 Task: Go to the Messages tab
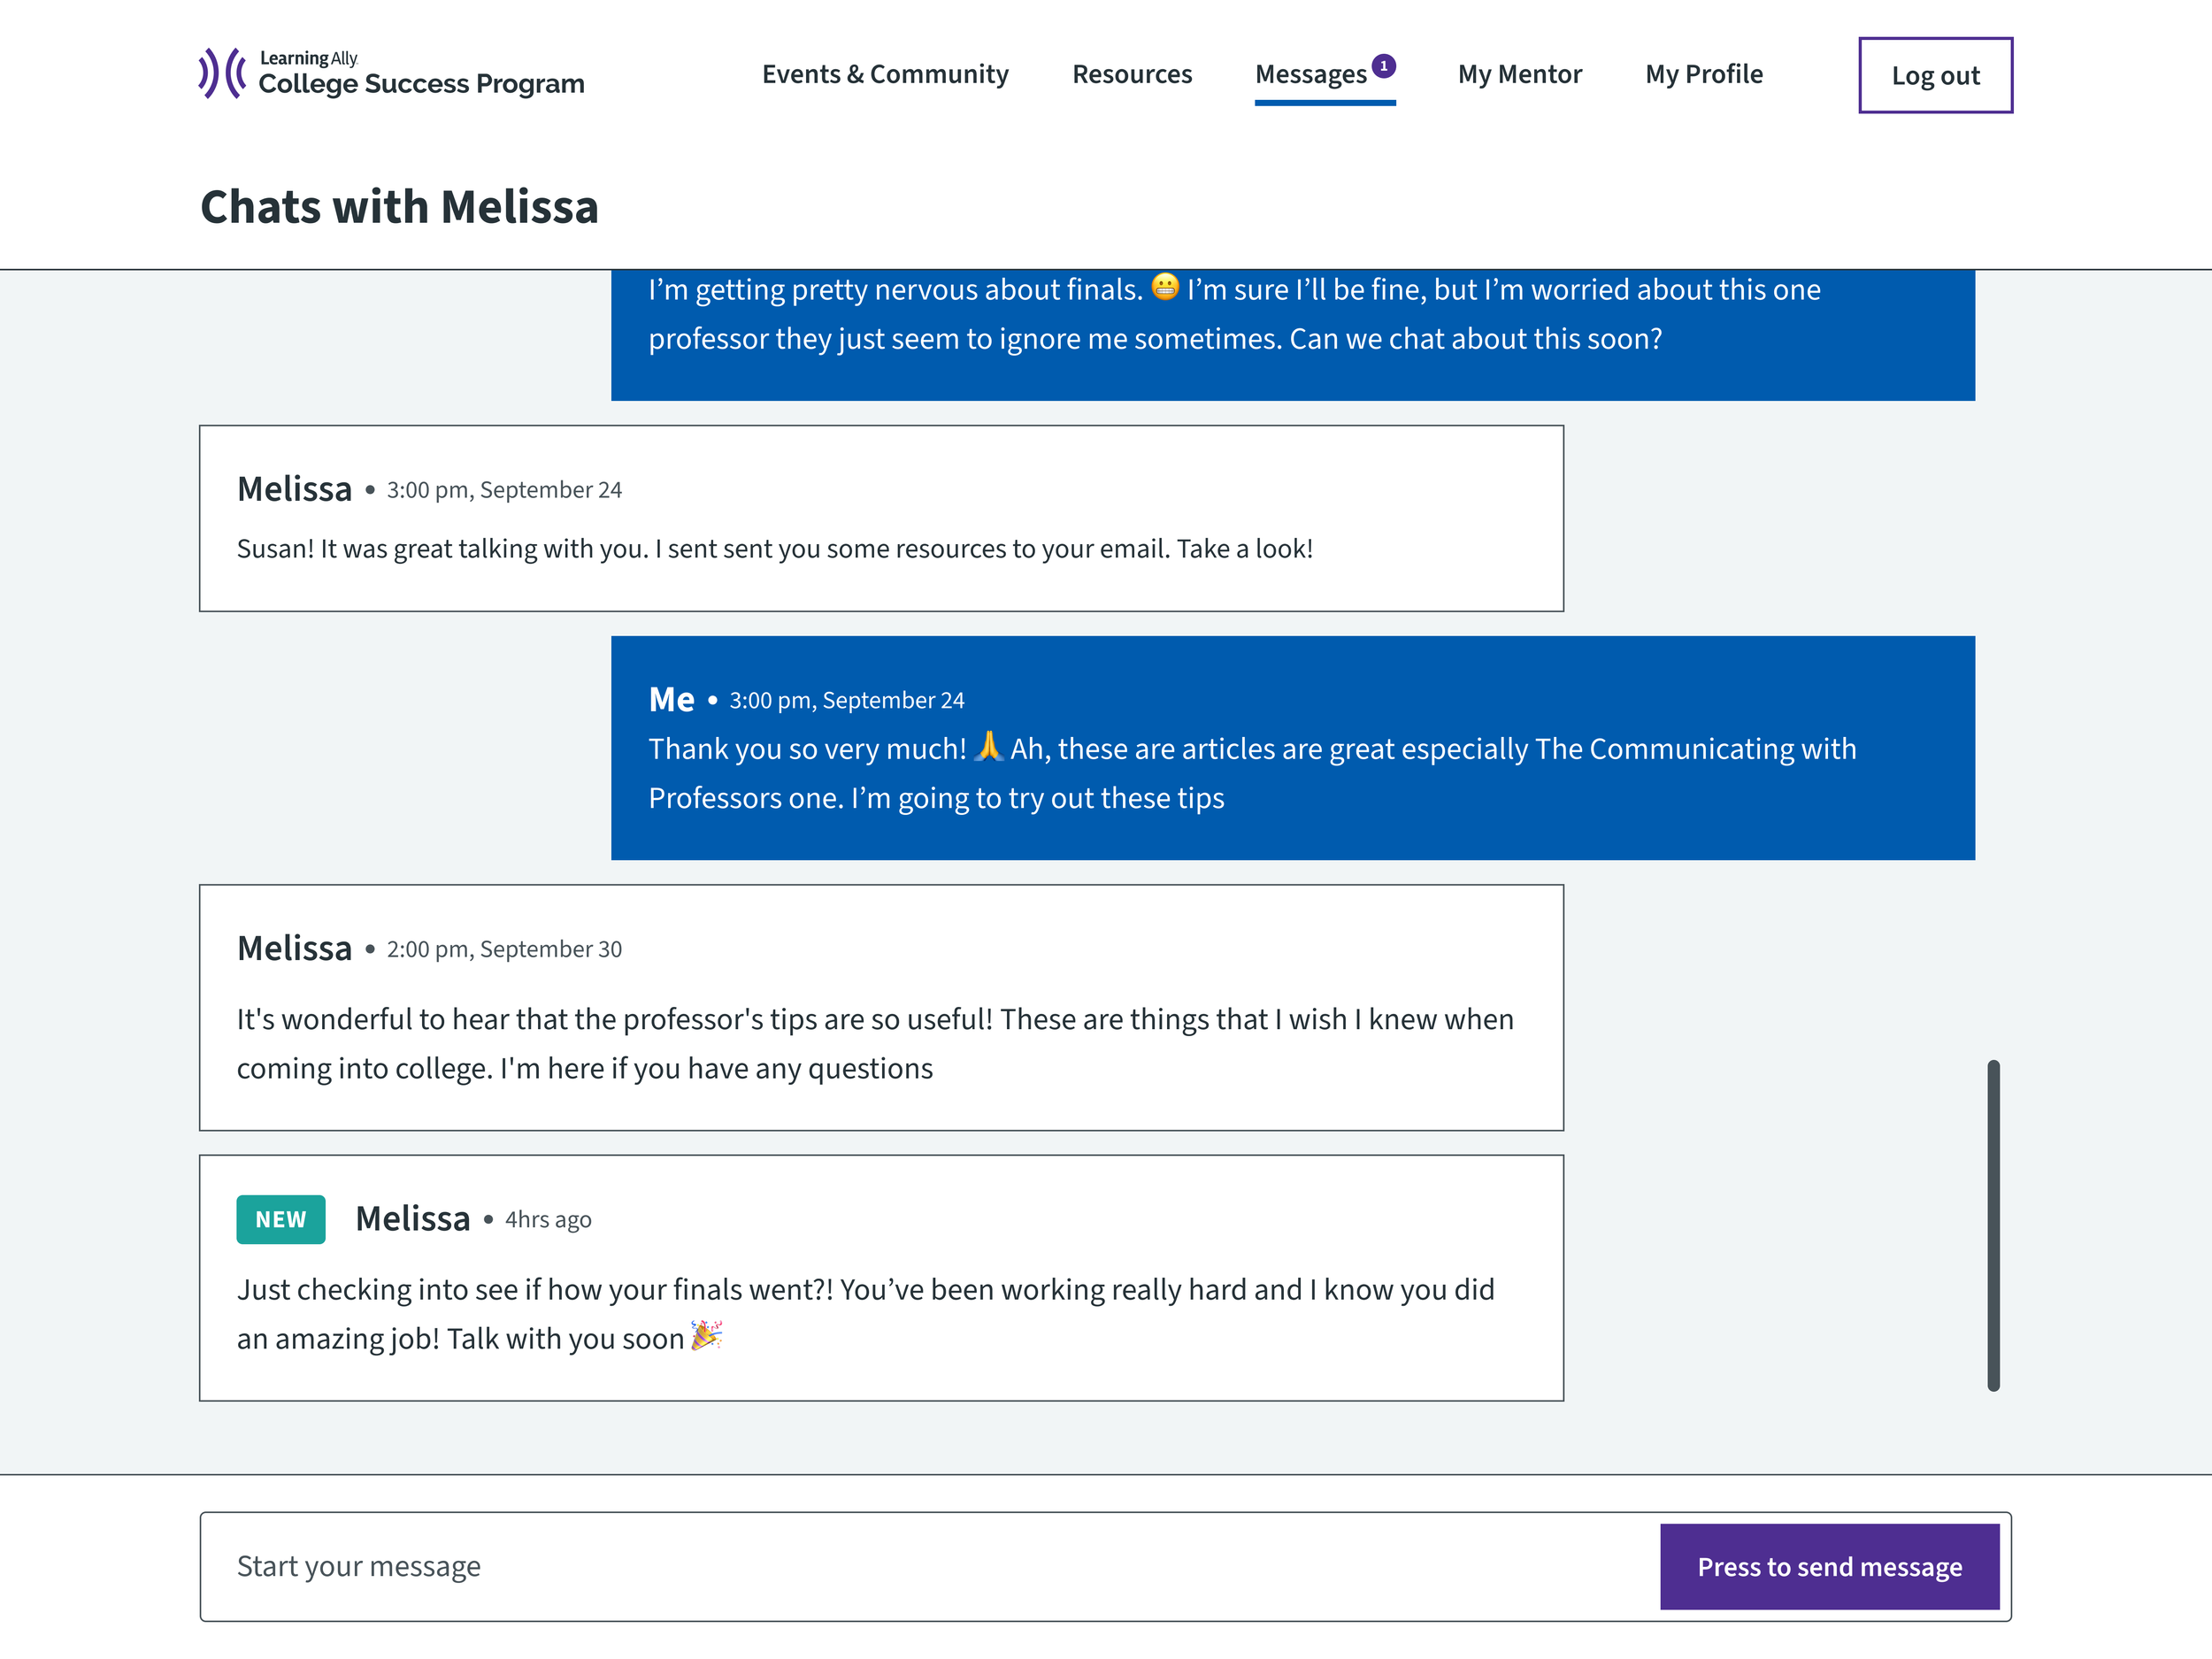pyautogui.click(x=1310, y=74)
